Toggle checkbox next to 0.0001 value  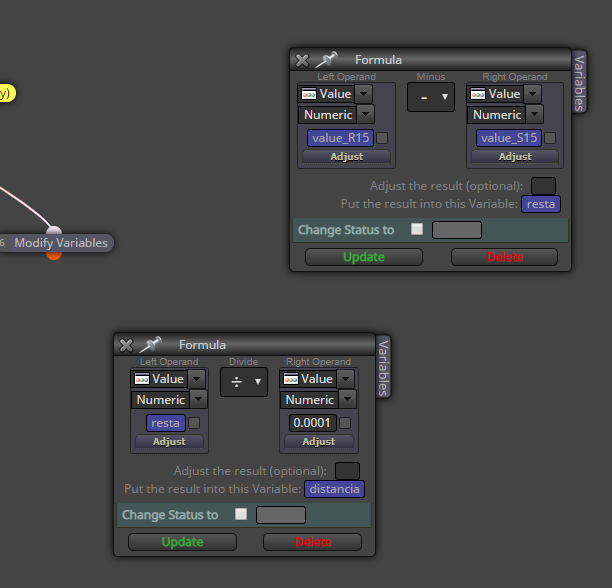345,423
